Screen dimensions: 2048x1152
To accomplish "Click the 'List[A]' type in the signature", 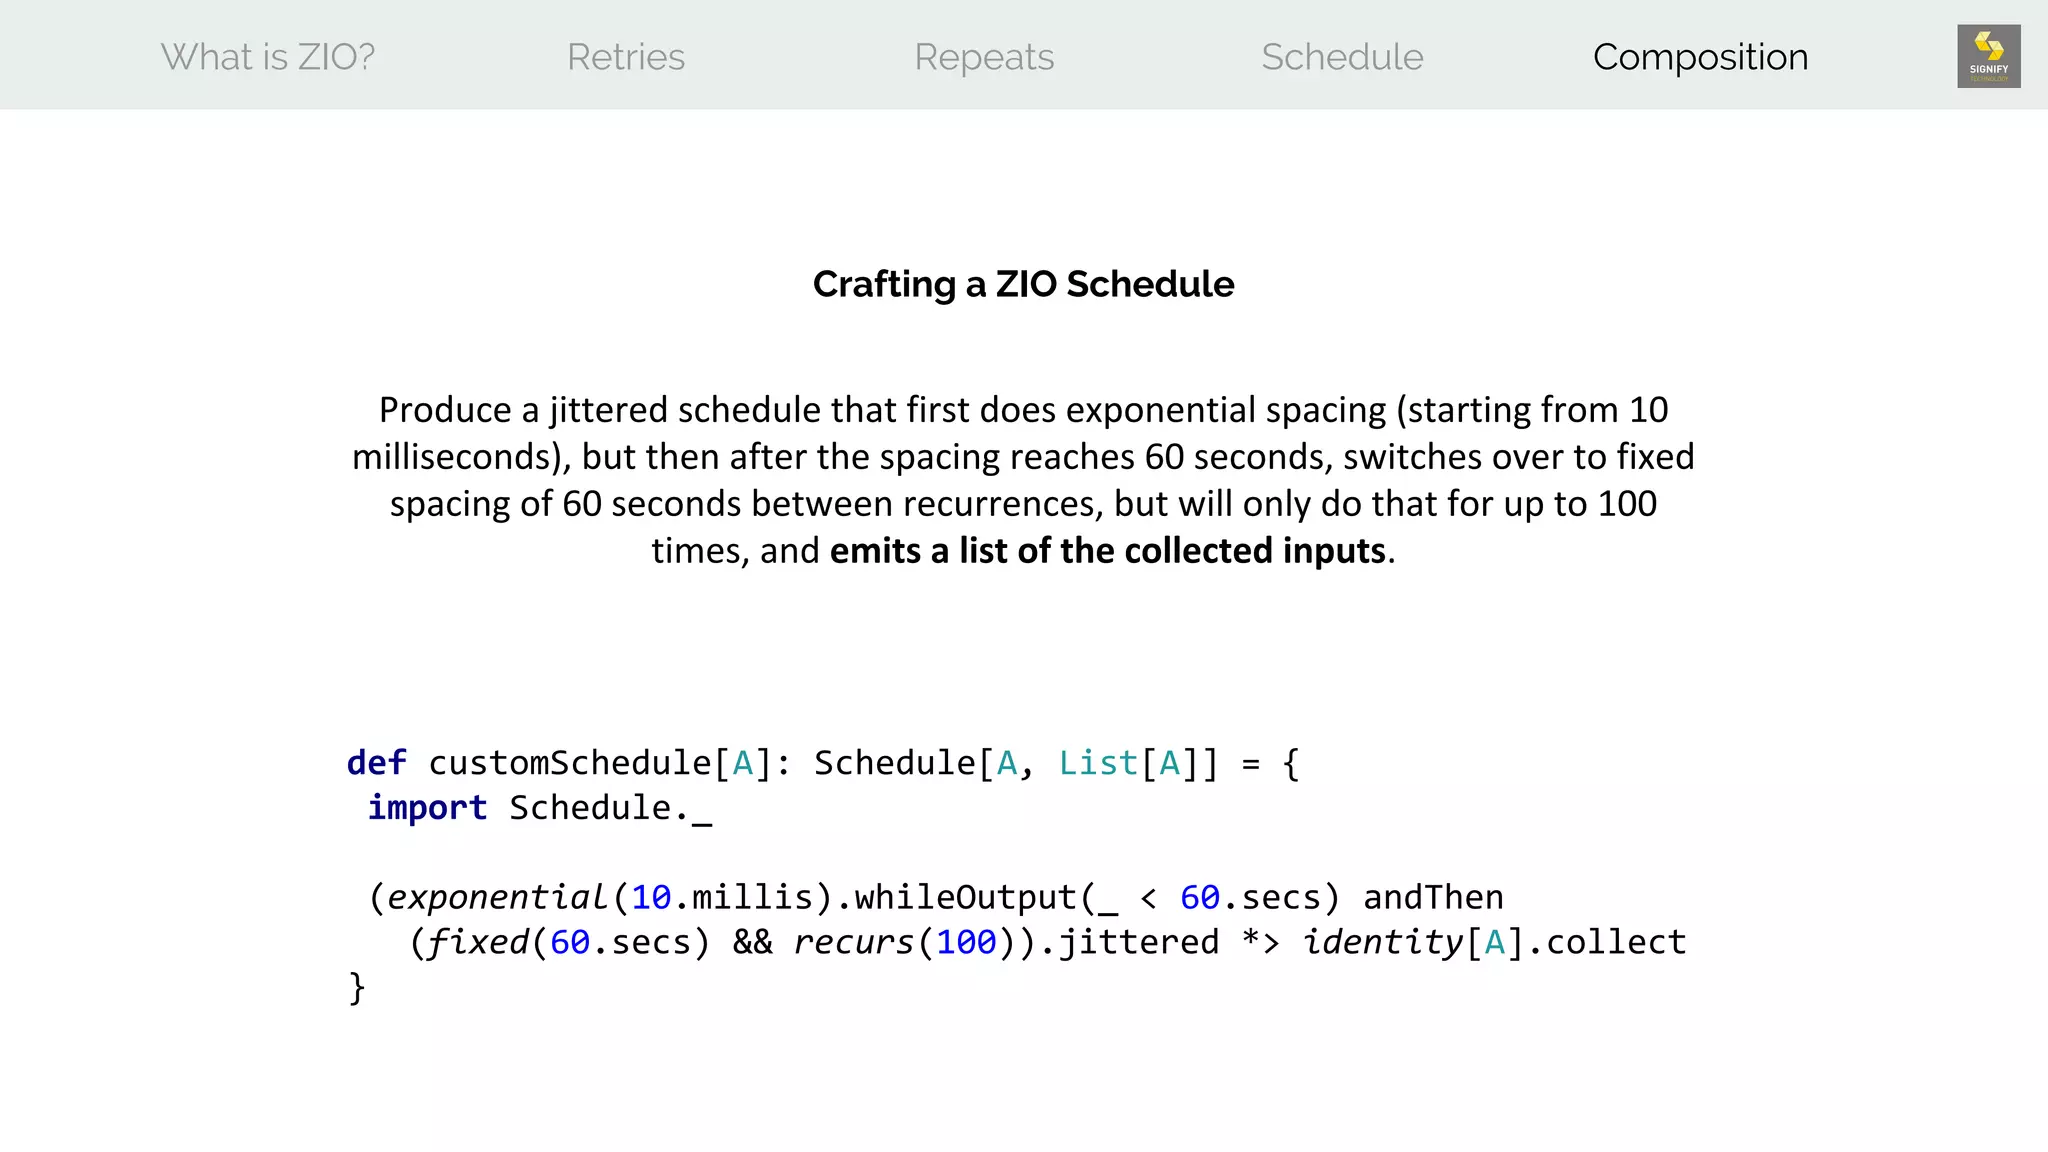I will coord(1128,763).
